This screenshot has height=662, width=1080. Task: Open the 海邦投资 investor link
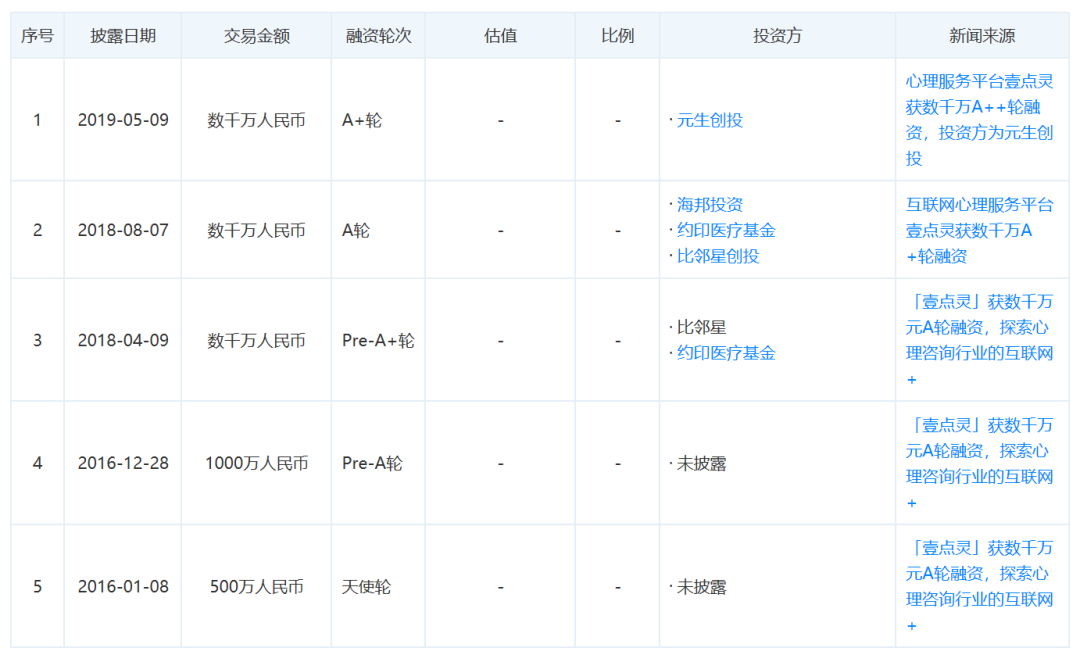(709, 205)
